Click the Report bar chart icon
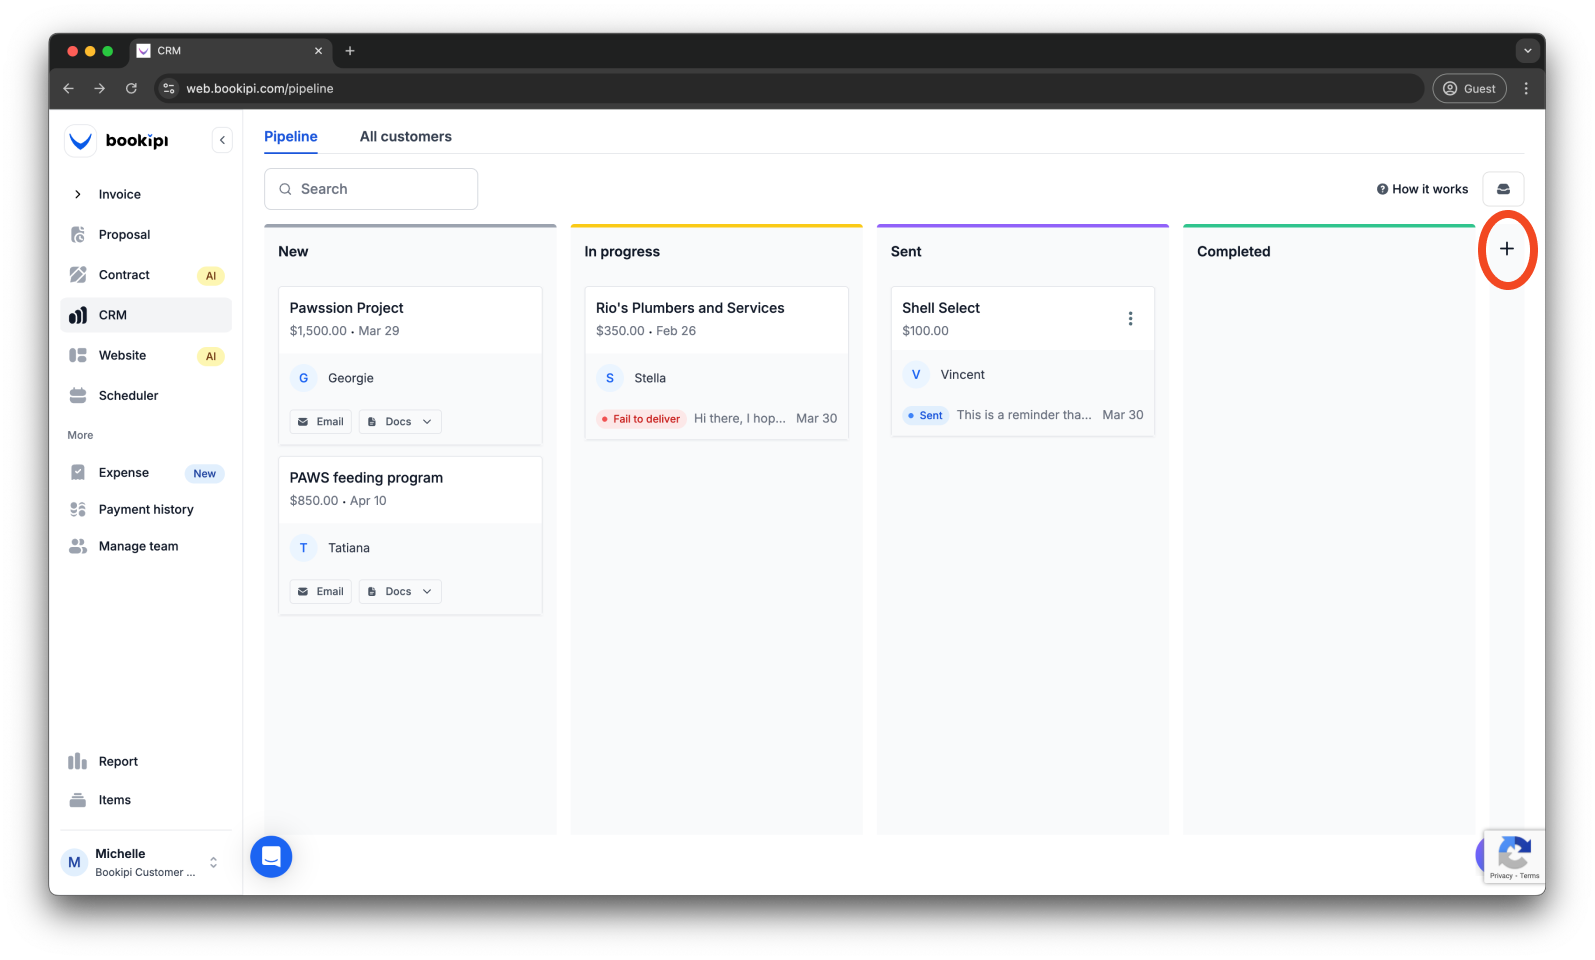1595x960 pixels. [78, 762]
